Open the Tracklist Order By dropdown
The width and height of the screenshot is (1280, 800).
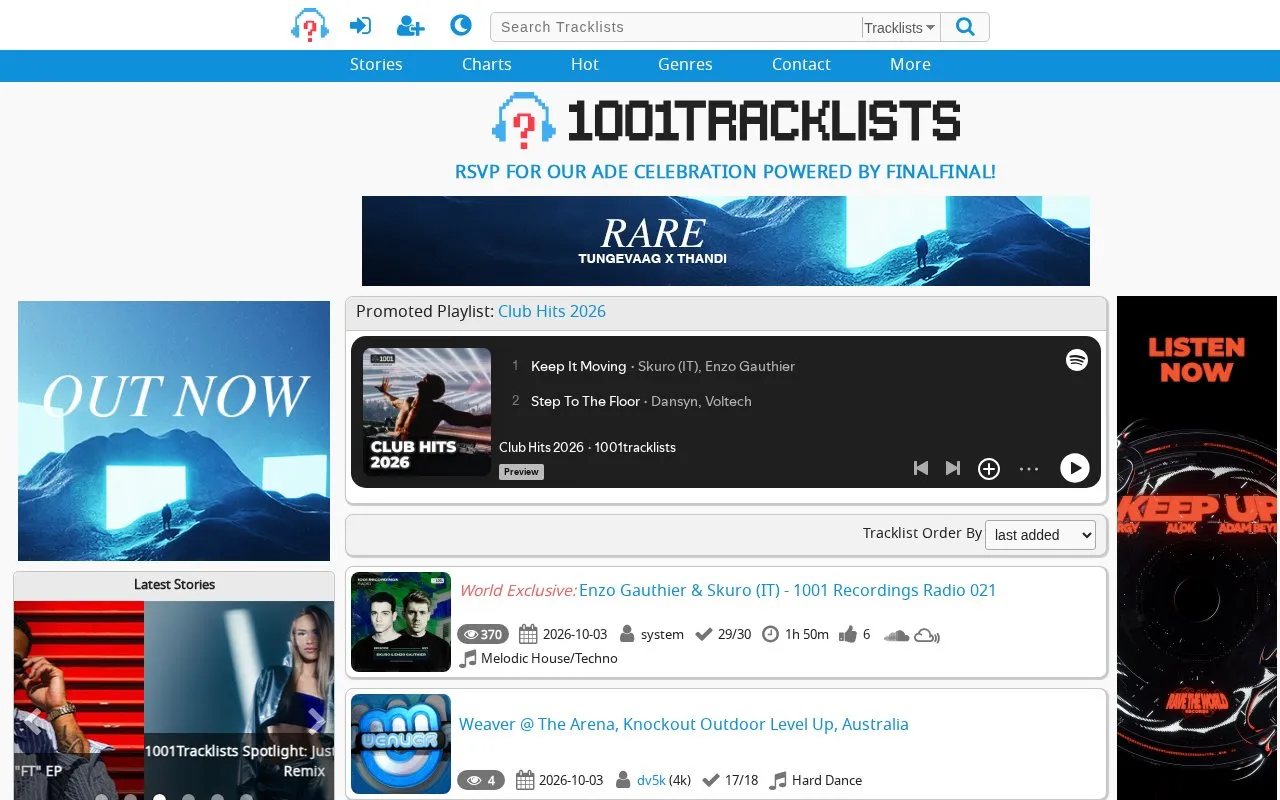[1040, 535]
